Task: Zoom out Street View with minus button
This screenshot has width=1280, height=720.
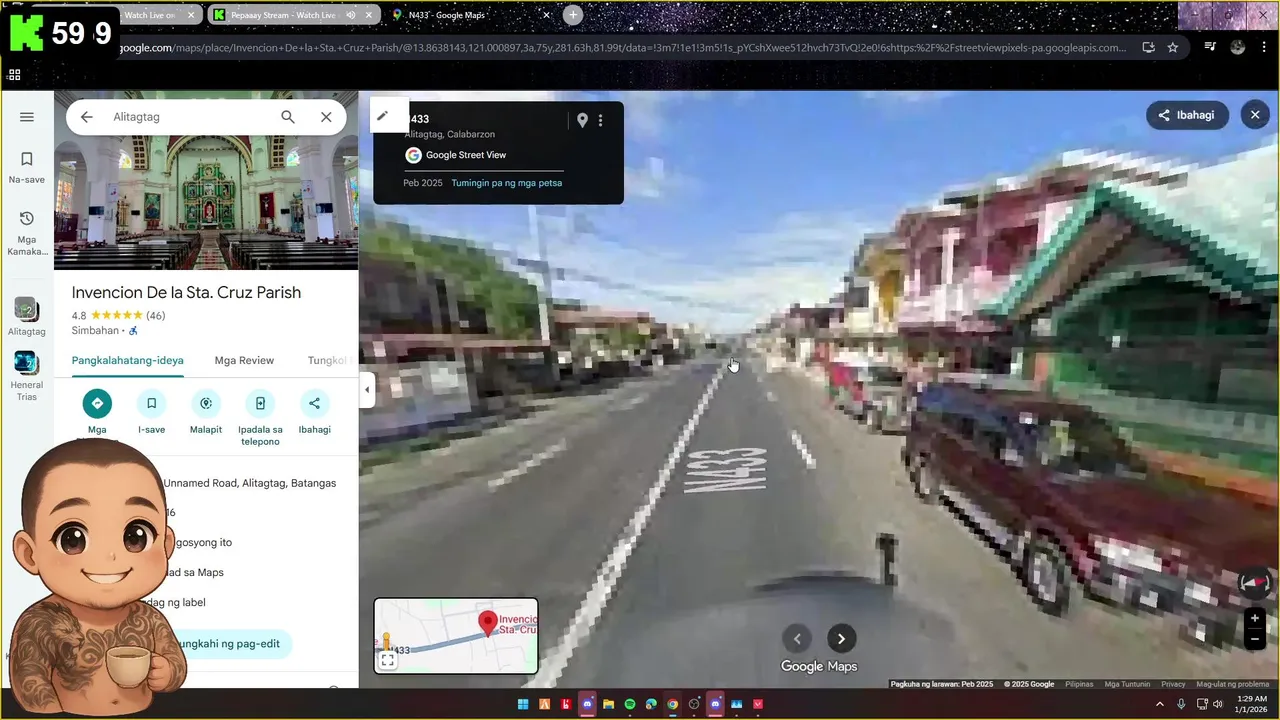Action: (1254, 639)
